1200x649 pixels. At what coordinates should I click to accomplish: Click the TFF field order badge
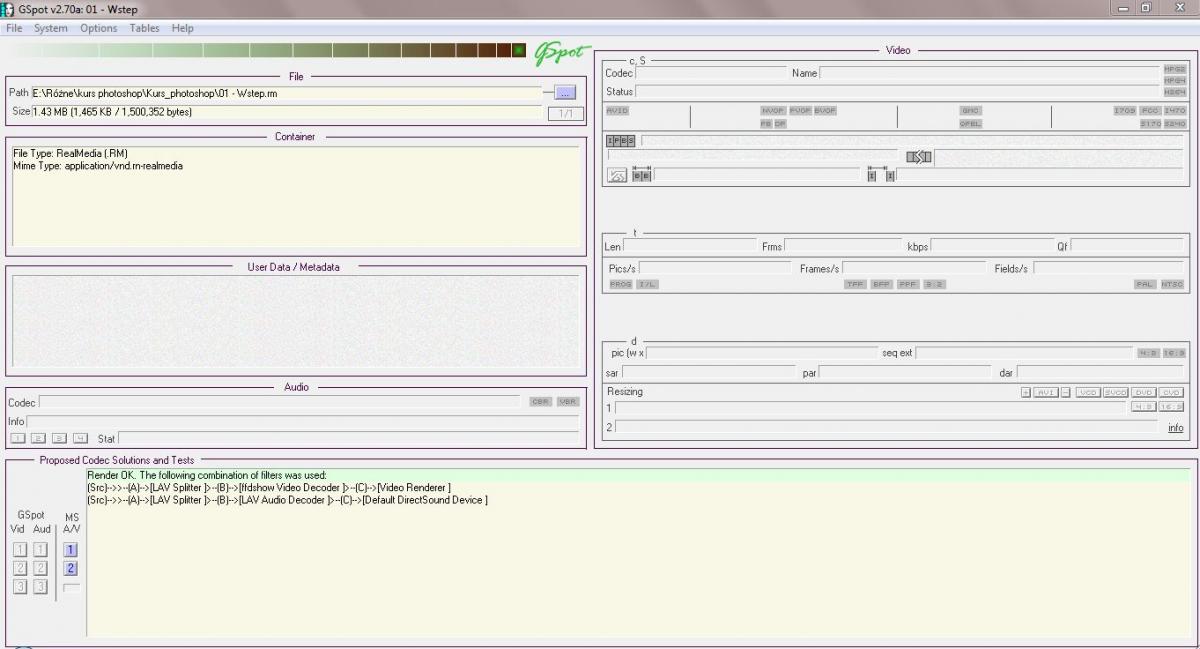855,284
